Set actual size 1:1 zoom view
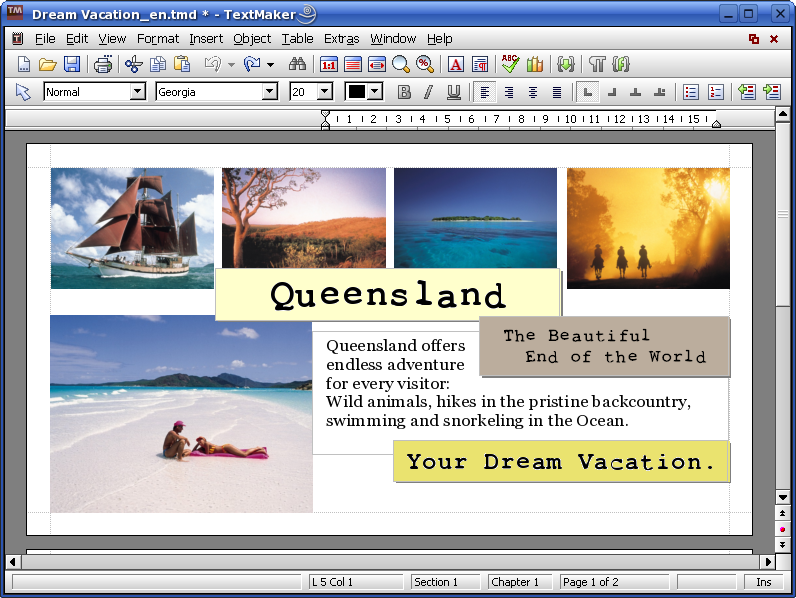 (328, 64)
